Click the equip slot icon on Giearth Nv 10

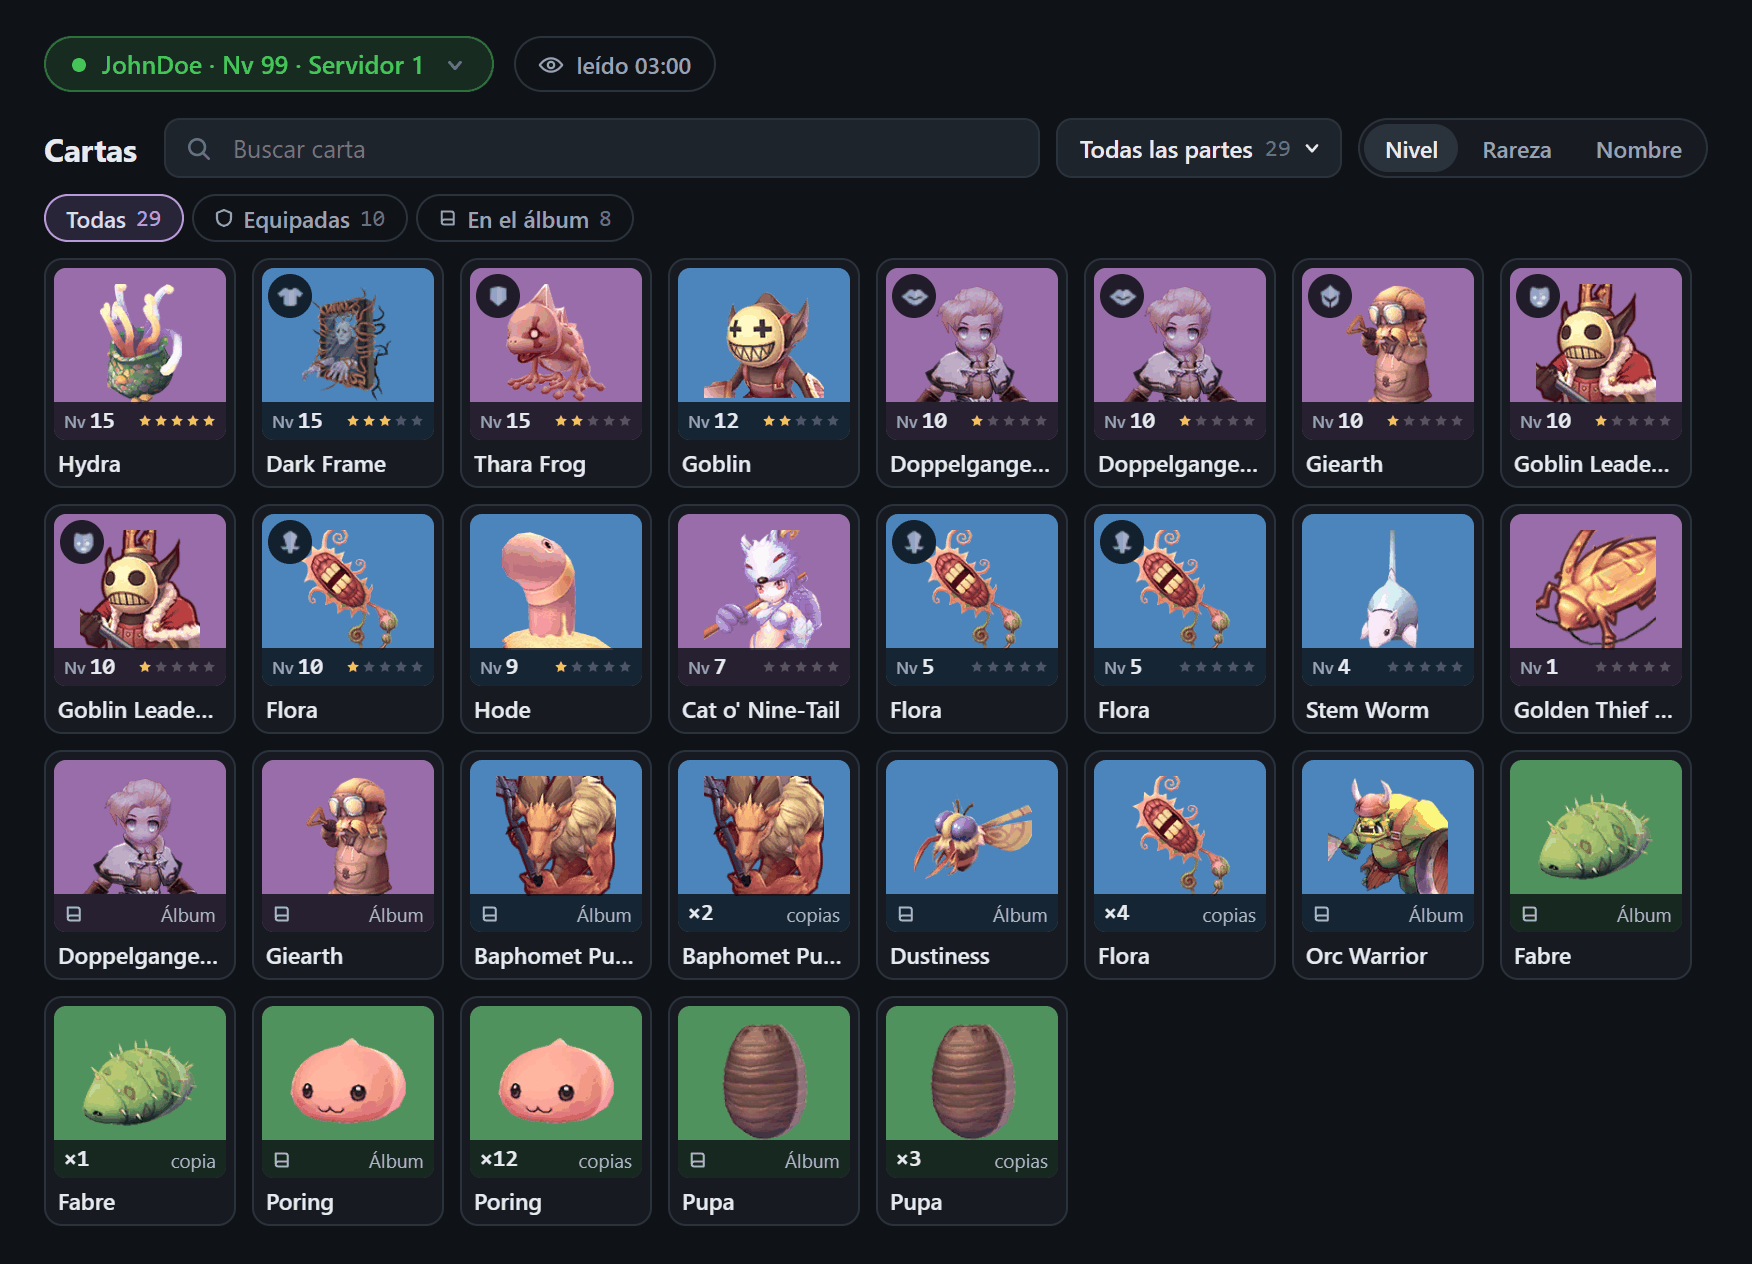[1330, 296]
